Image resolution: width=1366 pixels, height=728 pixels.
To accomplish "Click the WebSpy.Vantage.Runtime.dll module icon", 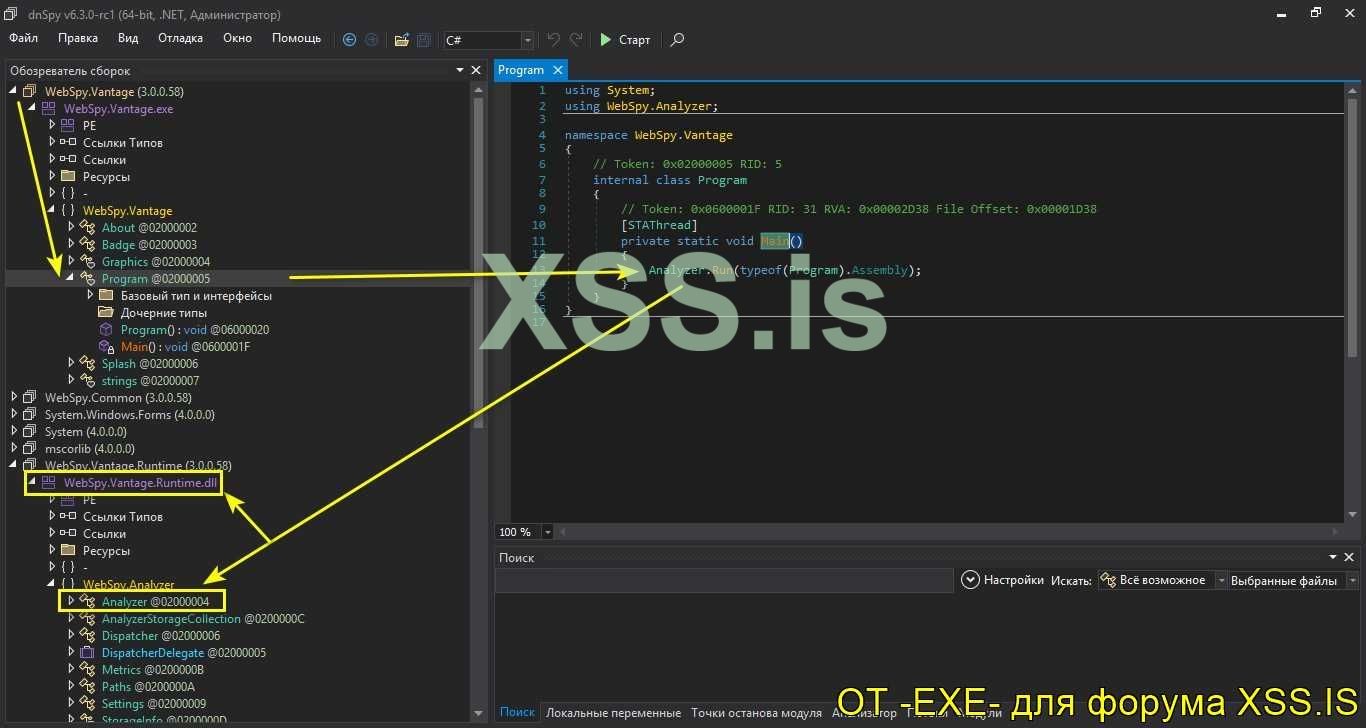I will 48,483.
